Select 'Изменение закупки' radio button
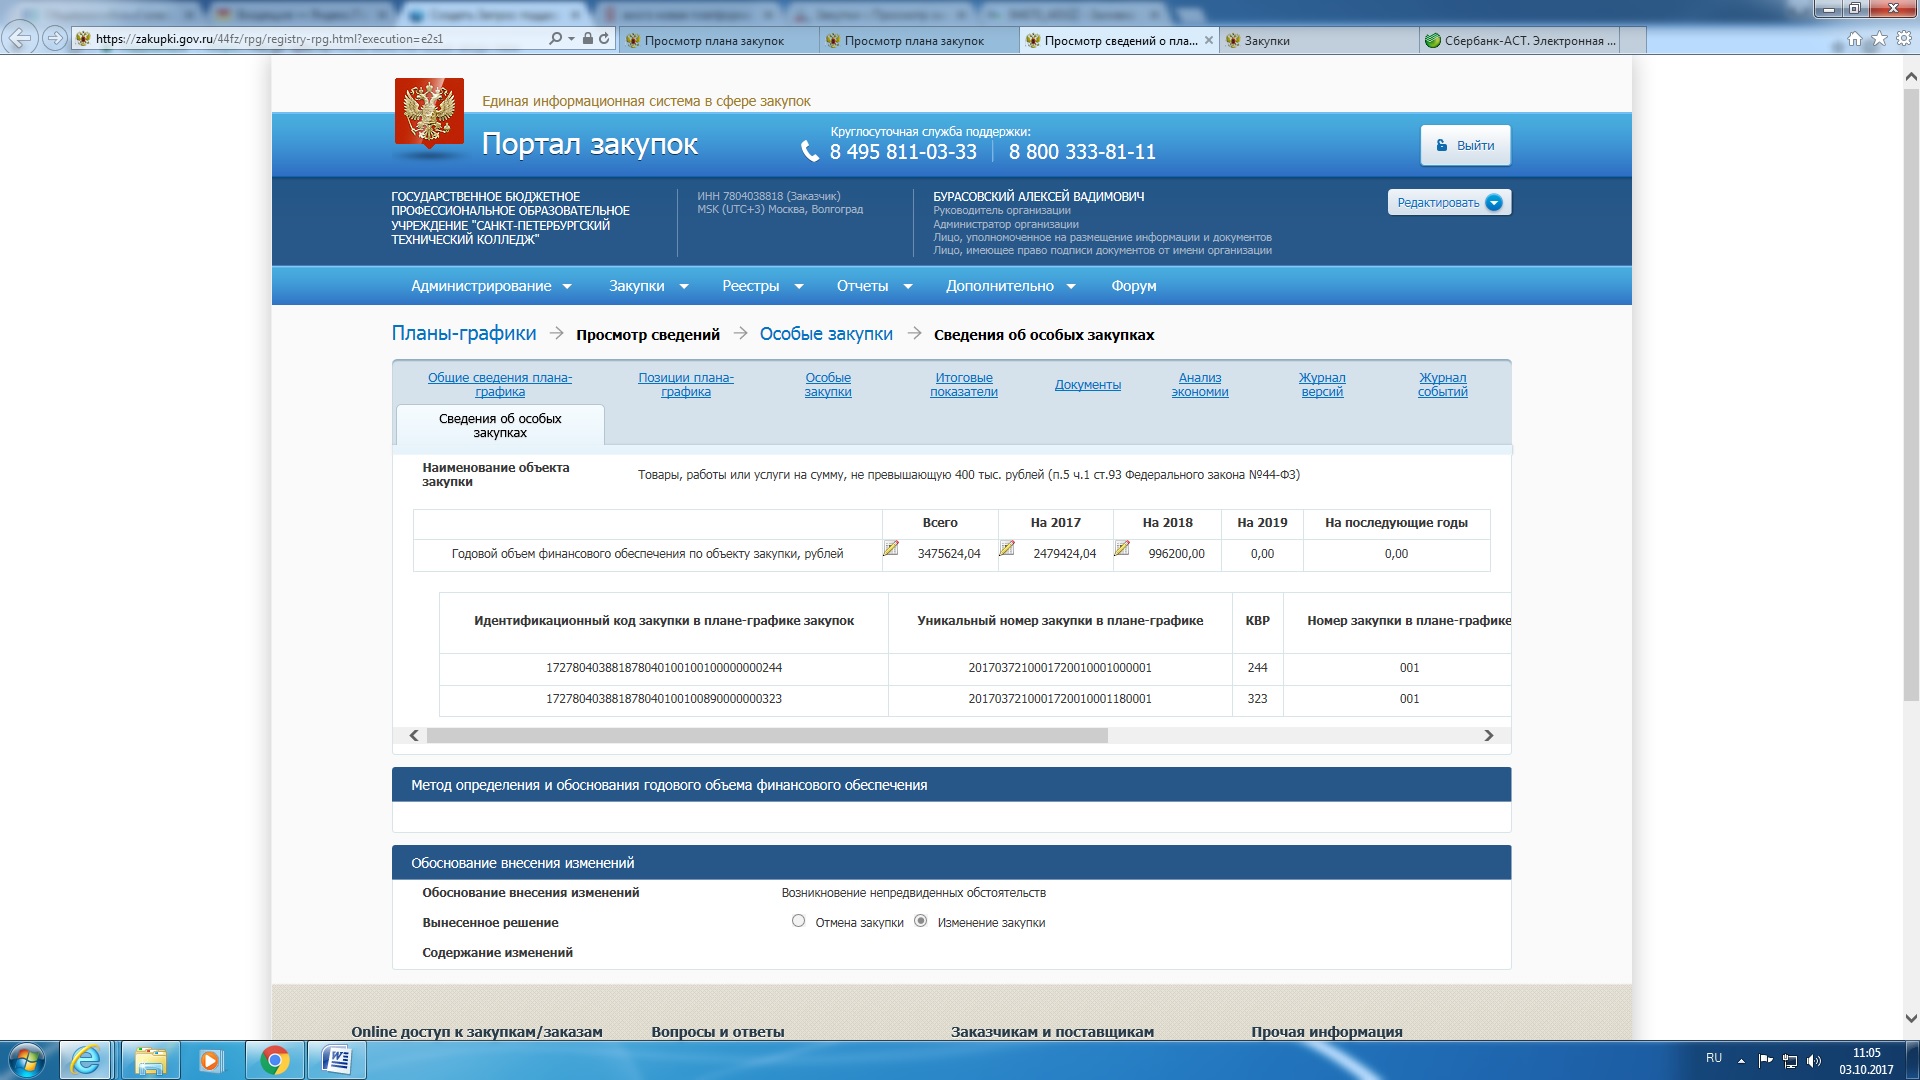Screen dimensions: 1920x1080 point(921,921)
